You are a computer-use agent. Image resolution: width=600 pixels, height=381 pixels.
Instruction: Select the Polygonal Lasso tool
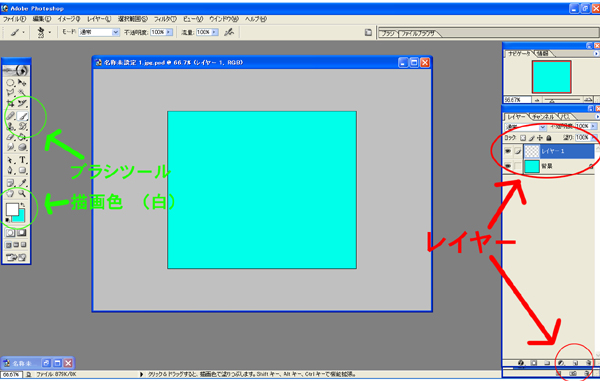(x=10, y=93)
